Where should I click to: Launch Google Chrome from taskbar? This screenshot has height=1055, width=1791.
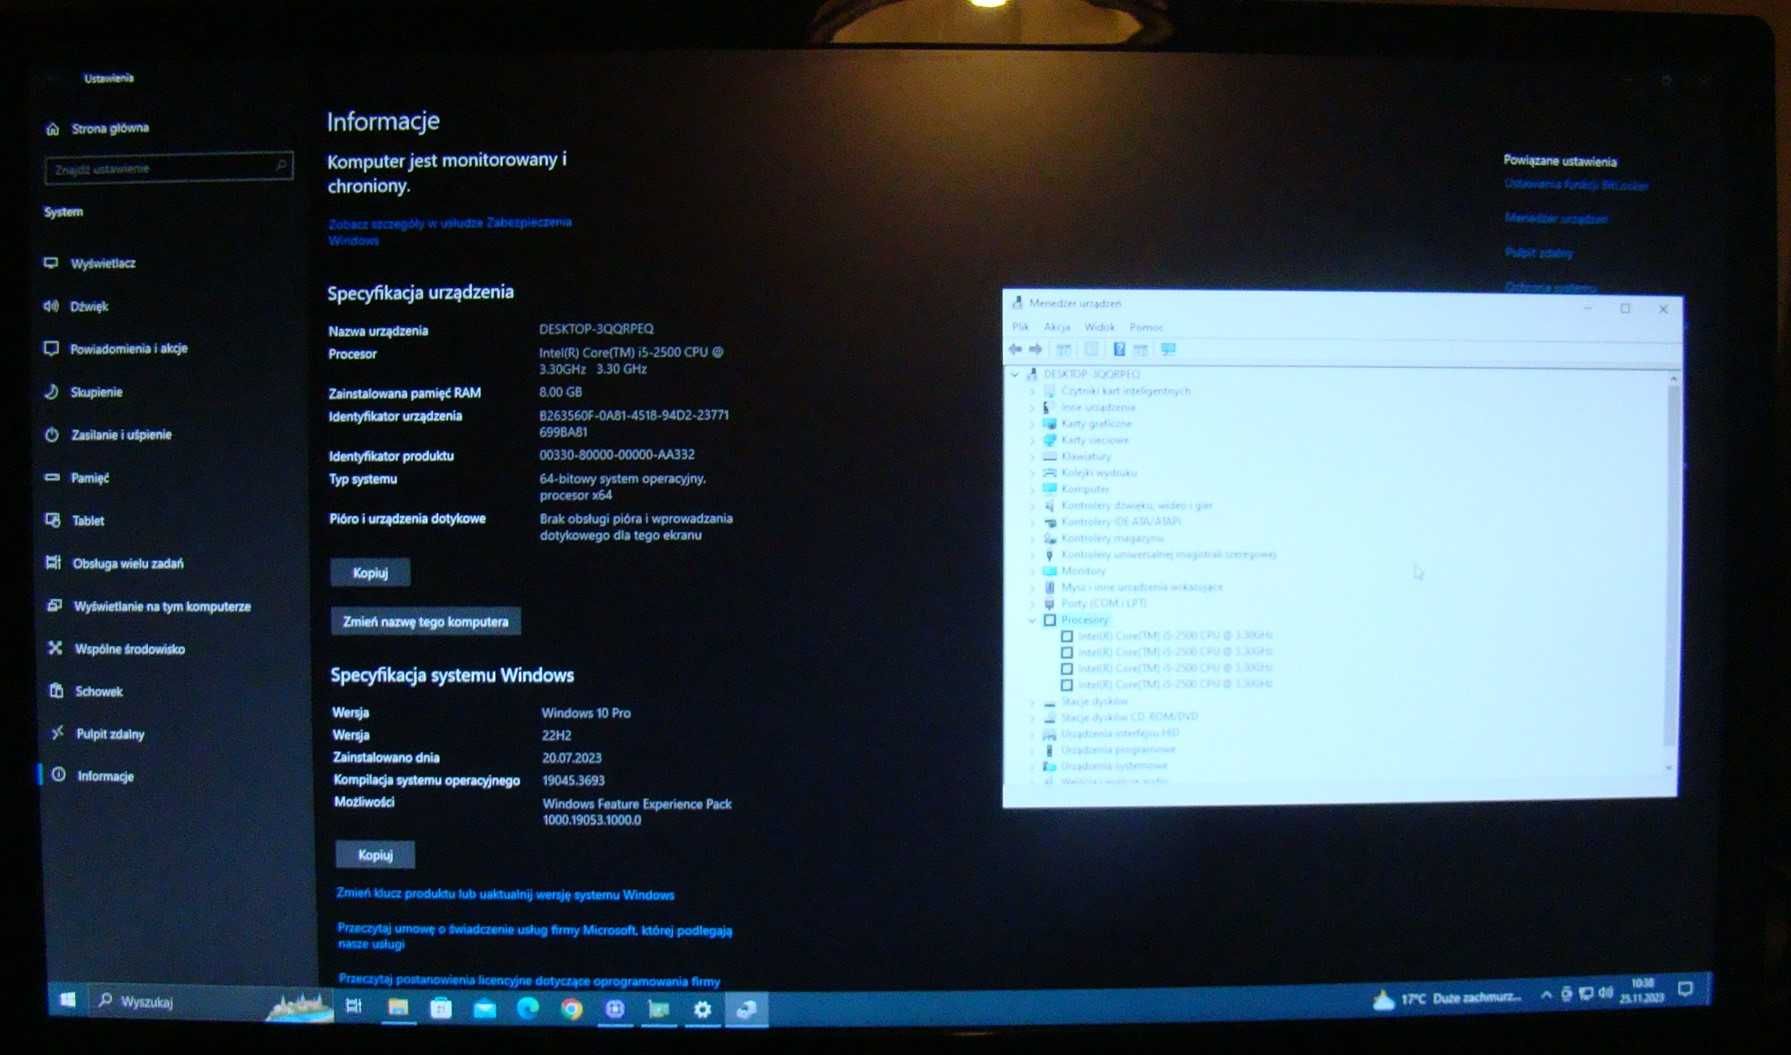pyautogui.click(x=571, y=1009)
